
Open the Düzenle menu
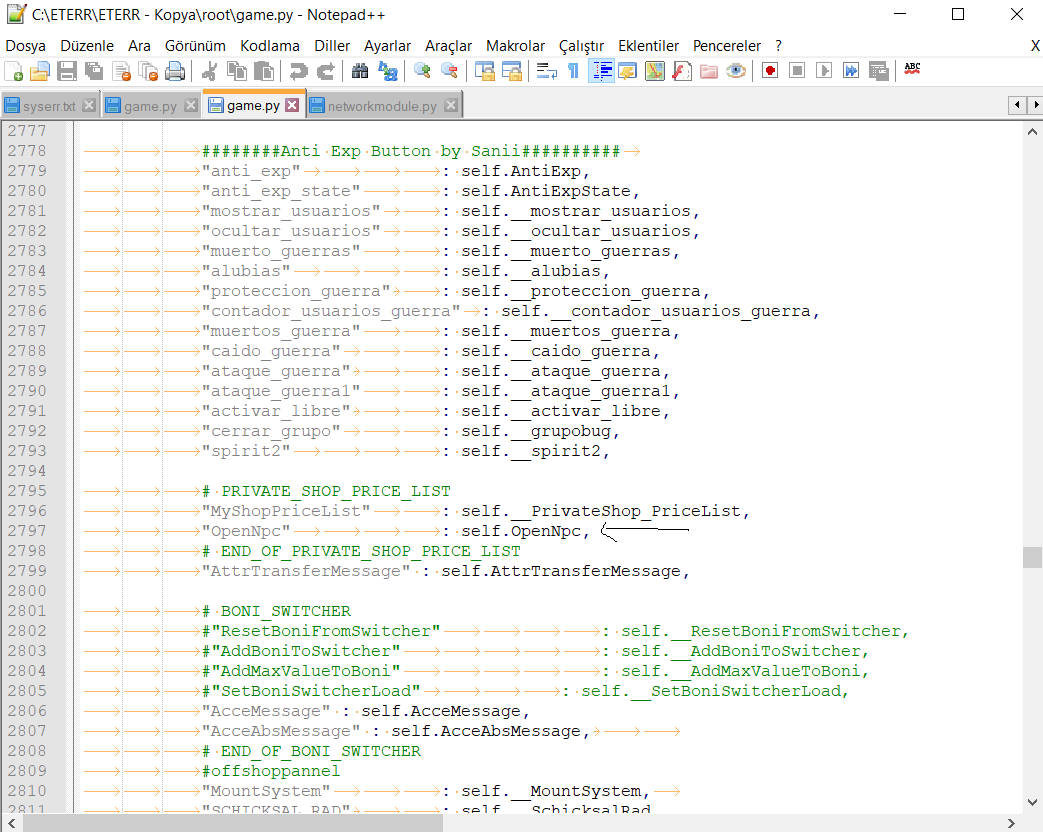[x=86, y=46]
